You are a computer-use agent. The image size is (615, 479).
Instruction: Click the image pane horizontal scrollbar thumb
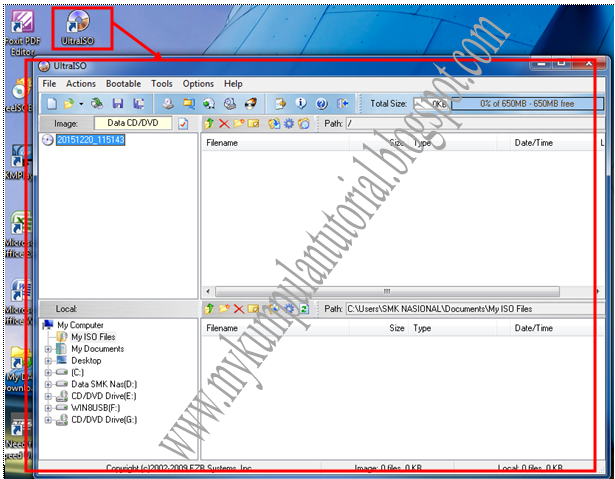tap(387, 291)
